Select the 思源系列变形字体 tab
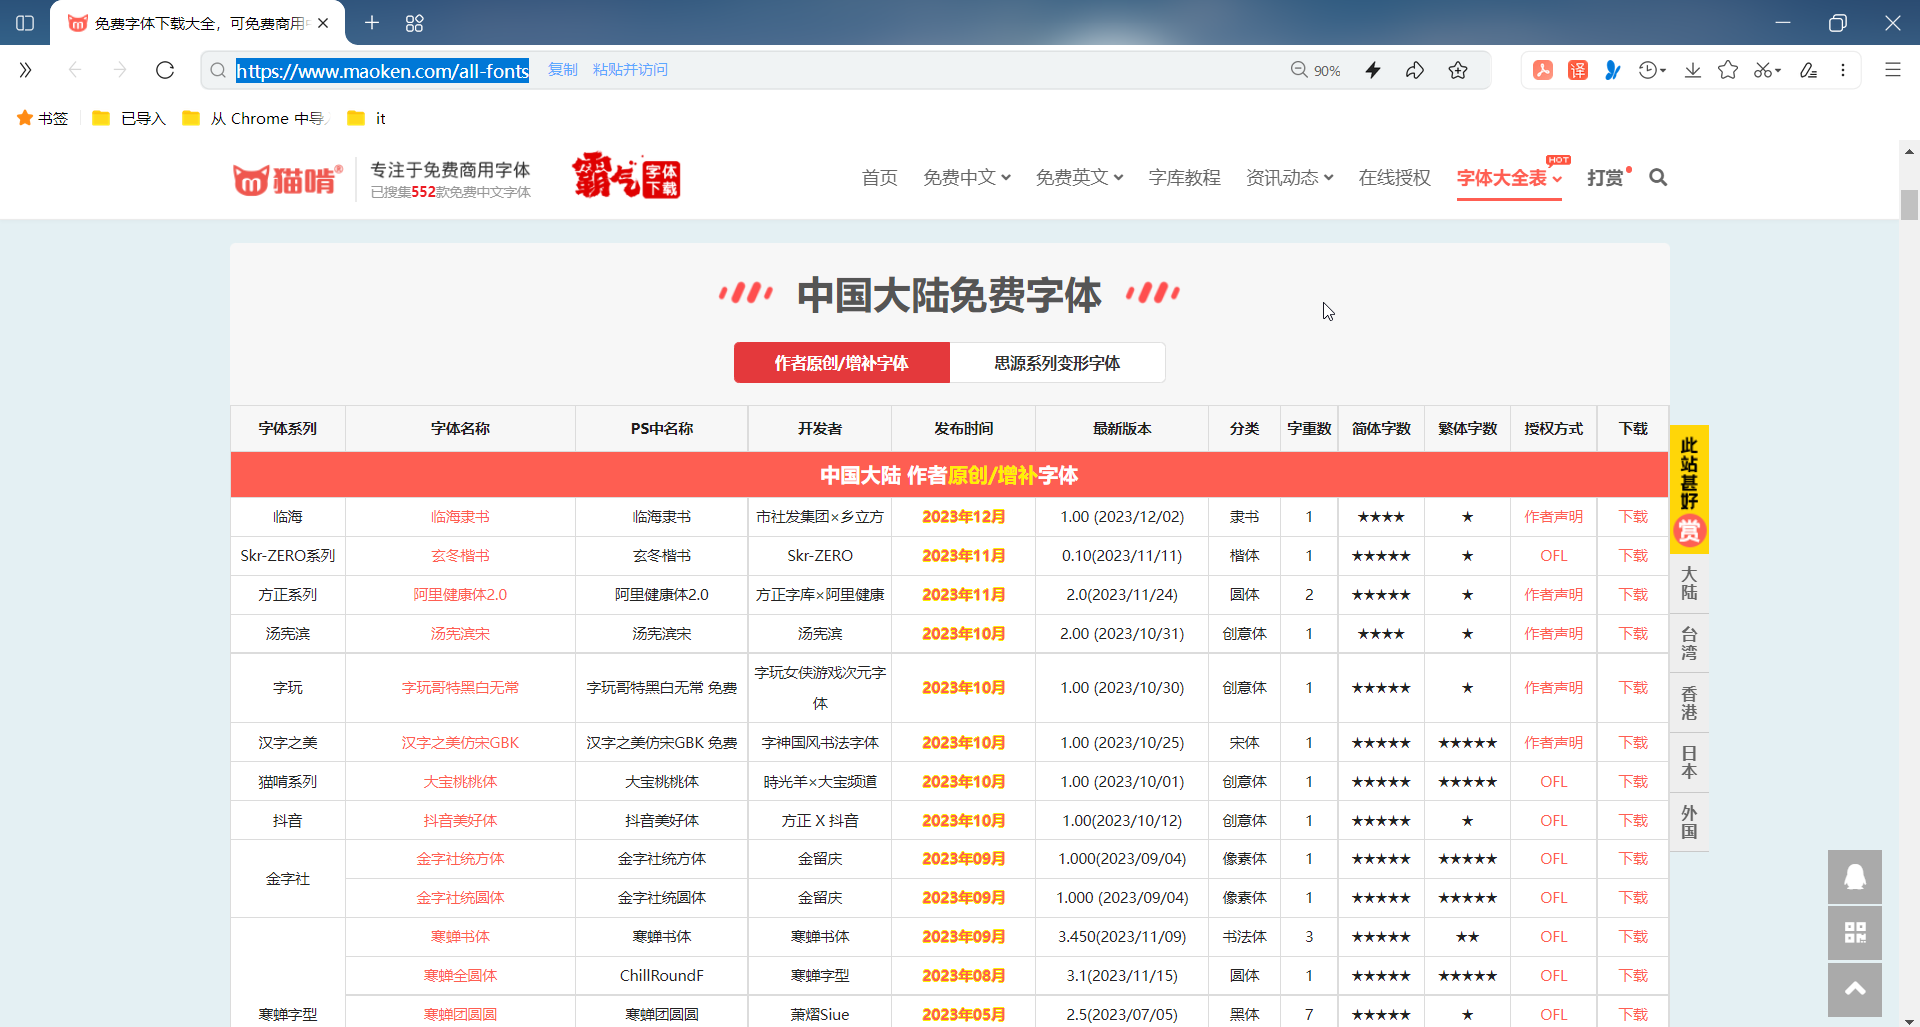Image resolution: width=1920 pixels, height=1027 pixels. coord(1057,363)
